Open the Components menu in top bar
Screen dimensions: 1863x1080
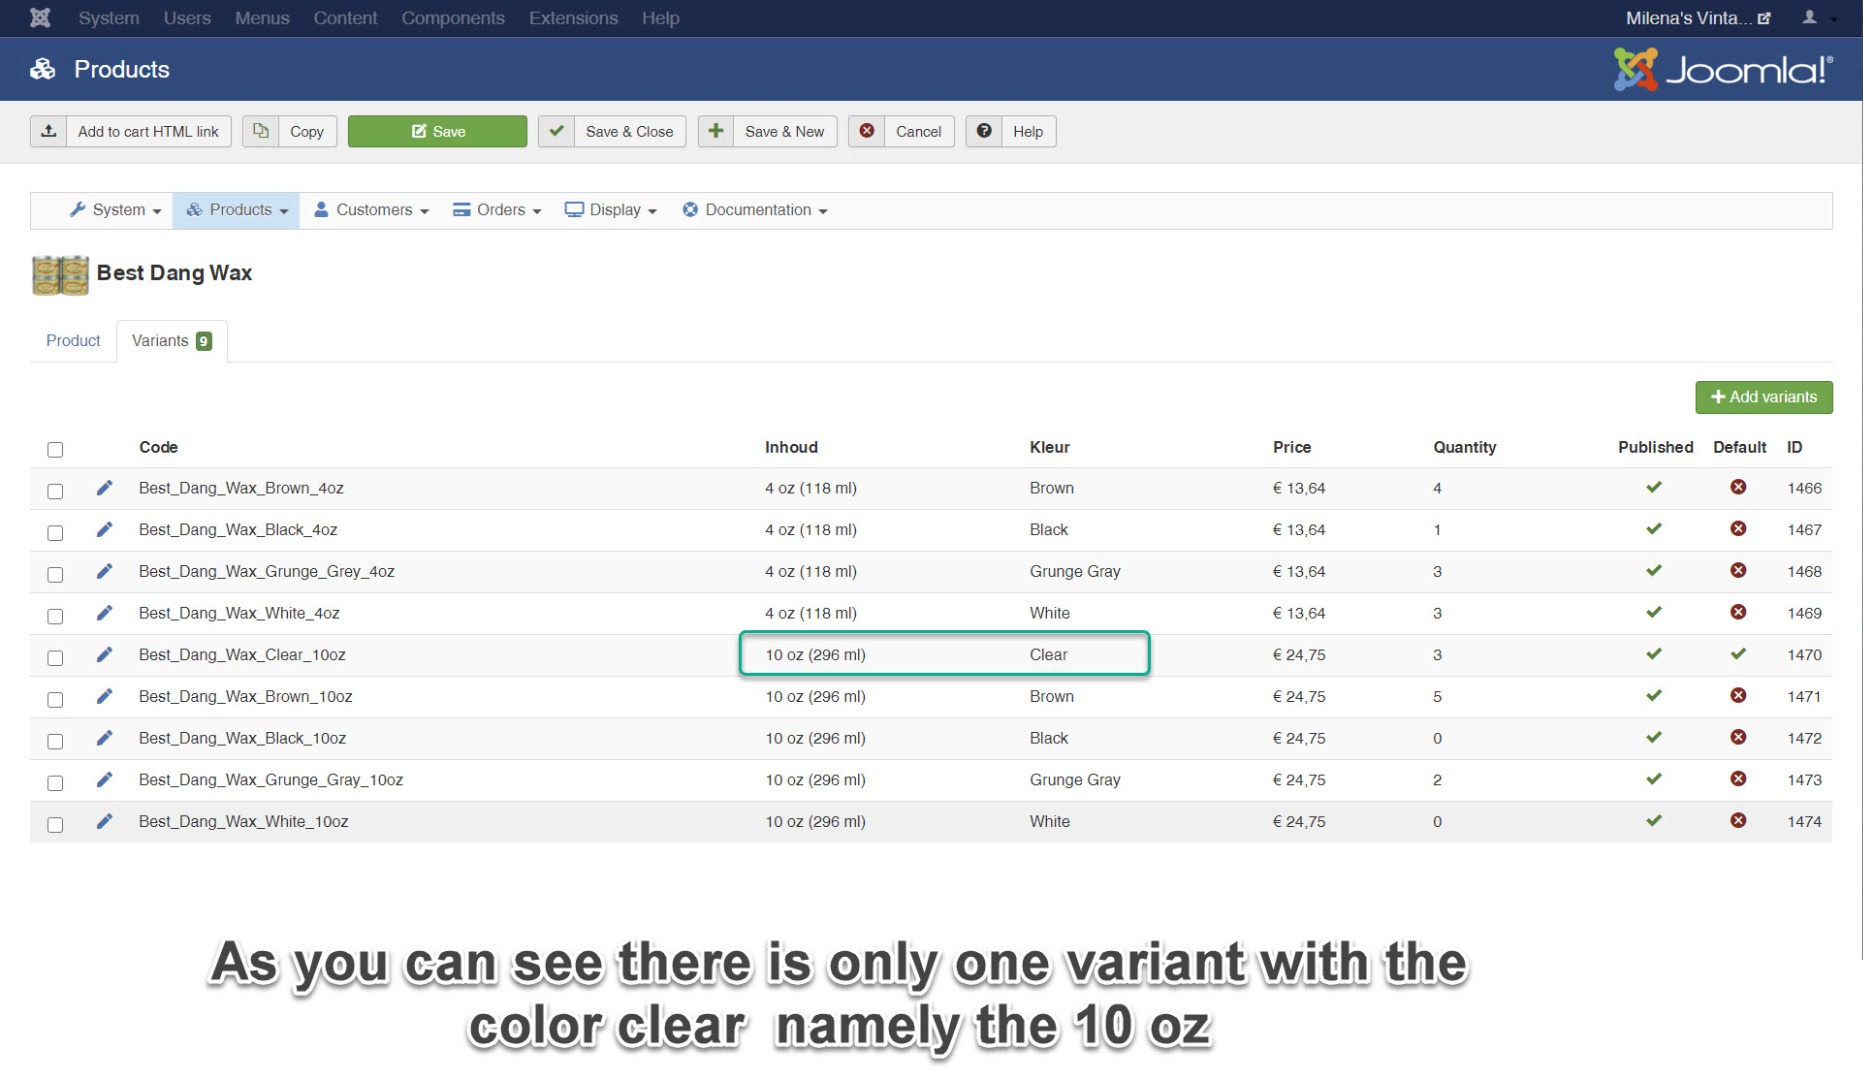point(453,18)
